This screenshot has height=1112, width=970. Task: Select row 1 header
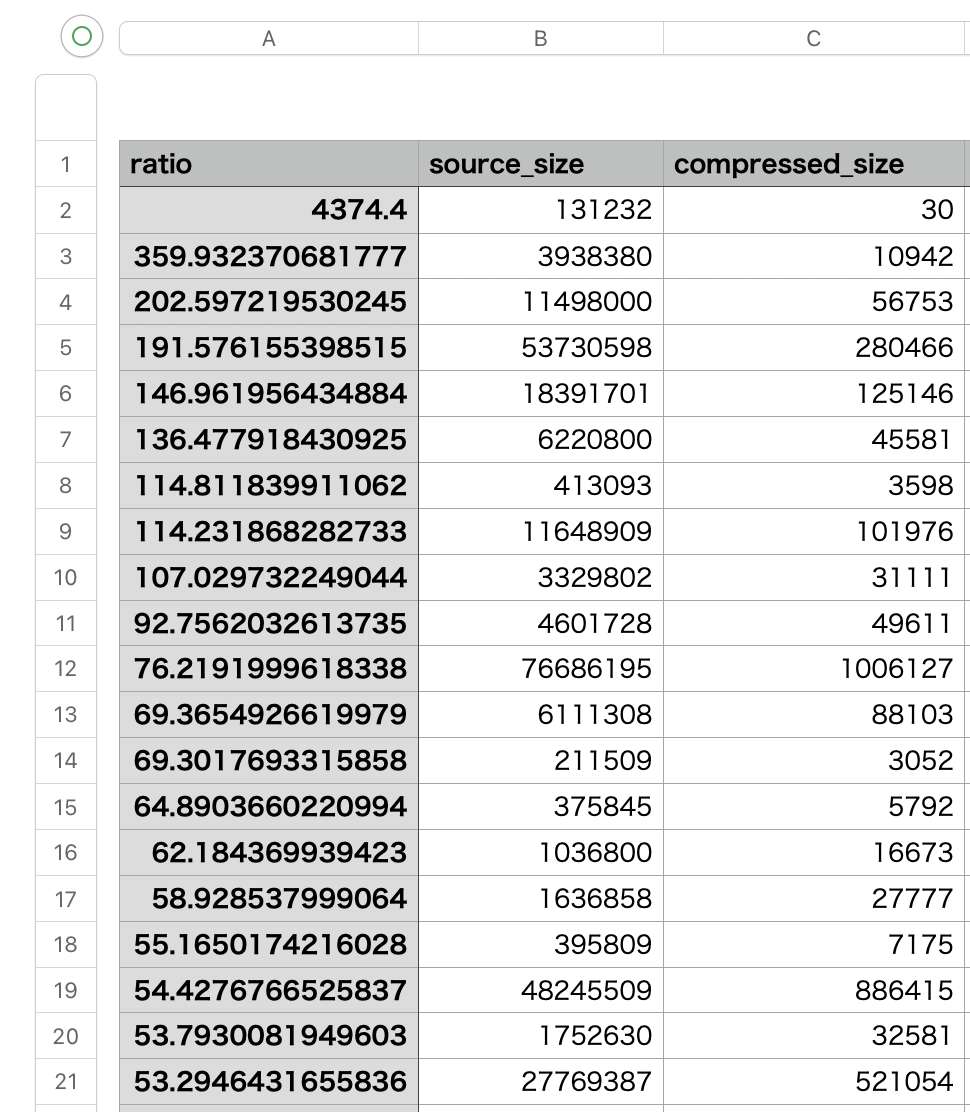tap(66, 164)
